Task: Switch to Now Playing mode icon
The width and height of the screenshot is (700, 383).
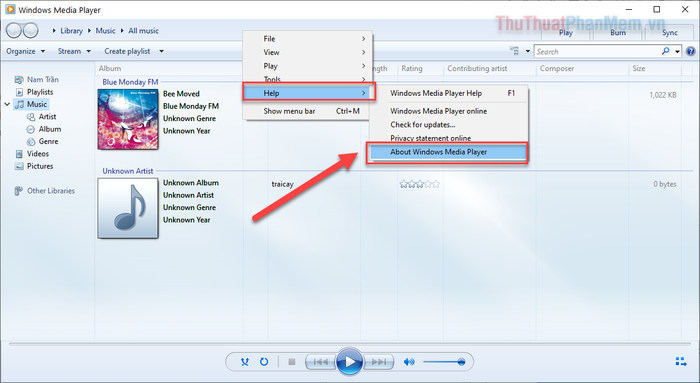Action: pyautogui.click(x=681, y=361)
